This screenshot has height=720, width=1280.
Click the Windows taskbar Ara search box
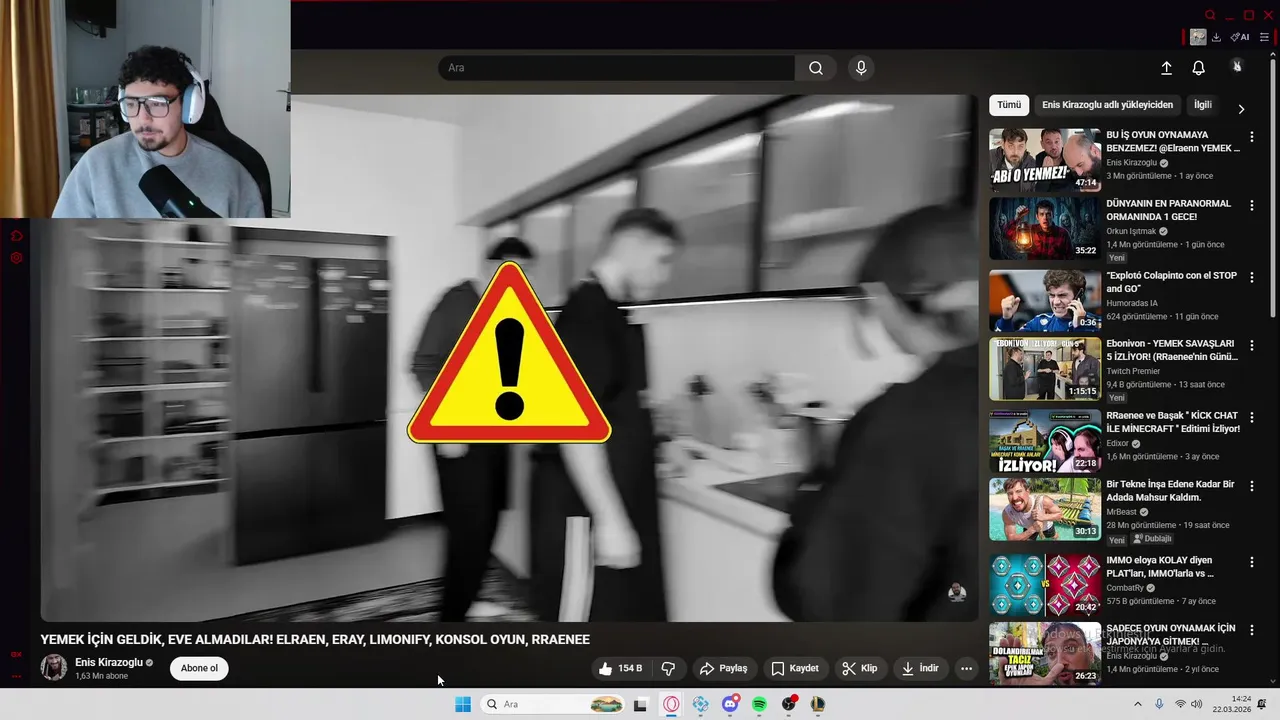coord(552,704)
